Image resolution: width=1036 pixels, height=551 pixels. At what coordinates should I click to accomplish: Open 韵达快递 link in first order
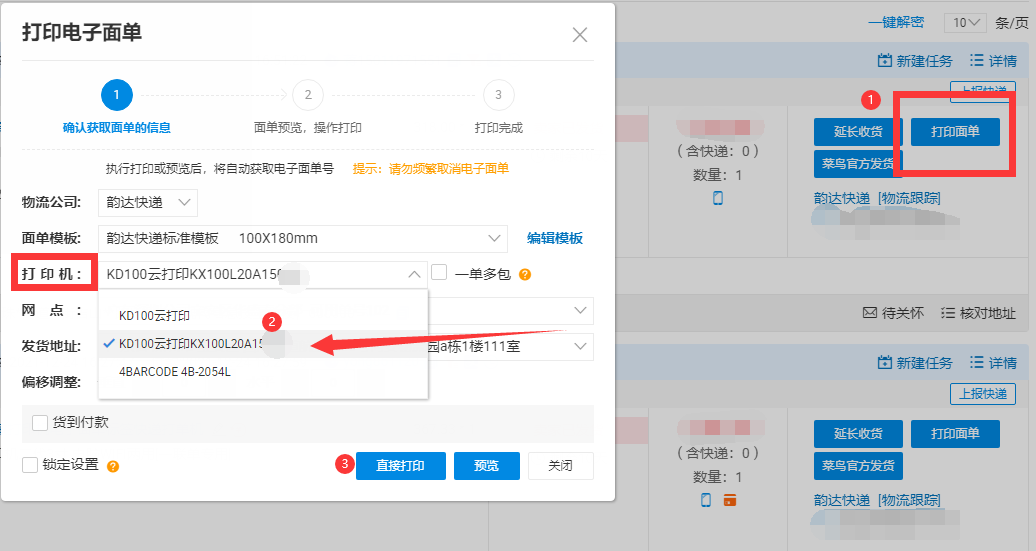(x=842, y=198)
